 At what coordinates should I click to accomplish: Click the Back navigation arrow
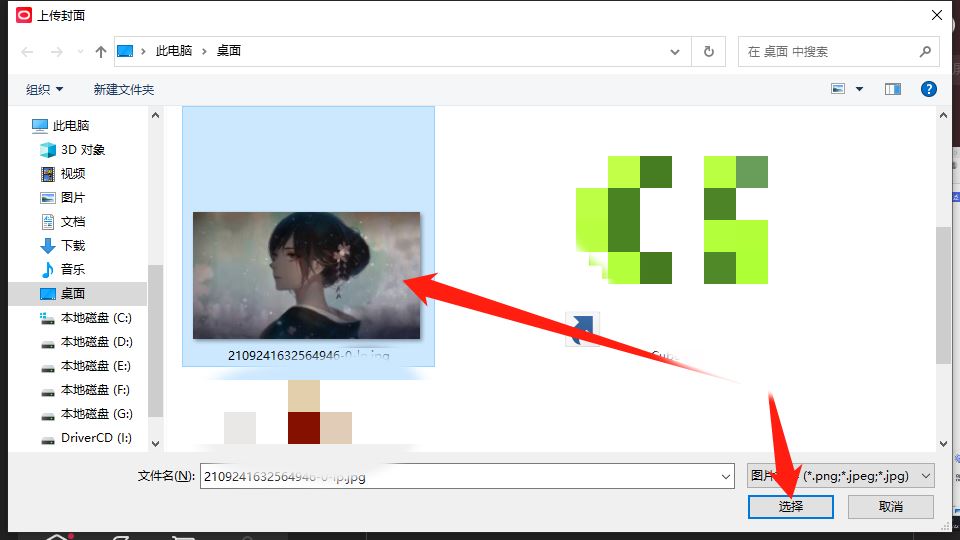point(27,52)
